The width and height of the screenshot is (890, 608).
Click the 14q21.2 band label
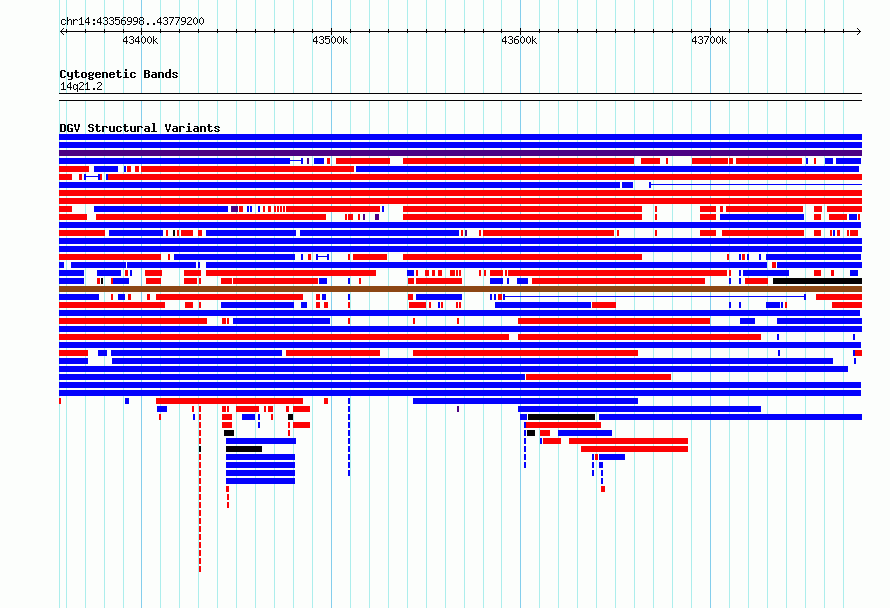81,86
